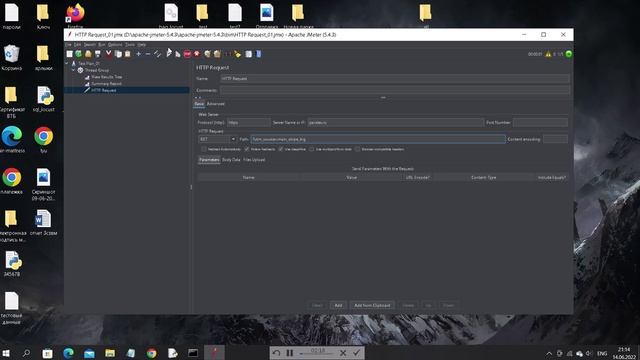Viewport: 640px width, 360px height.
Task: Open the Templates toolbar icon
Action: (78, 54)
